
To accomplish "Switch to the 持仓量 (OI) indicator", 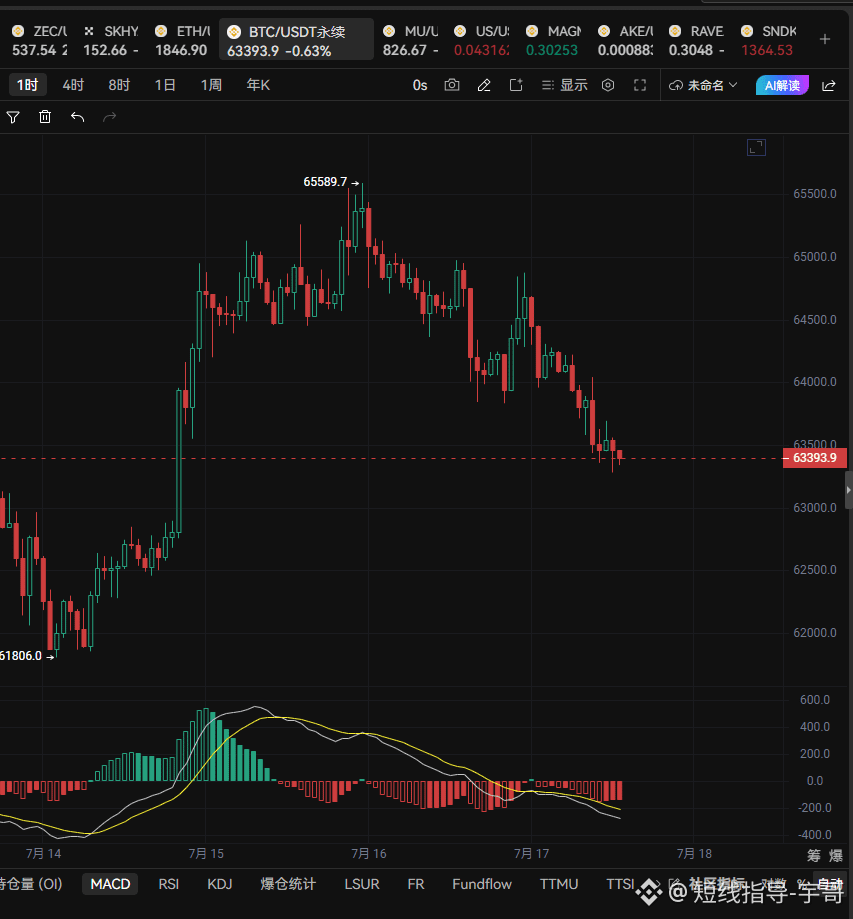I will (31, 884).
